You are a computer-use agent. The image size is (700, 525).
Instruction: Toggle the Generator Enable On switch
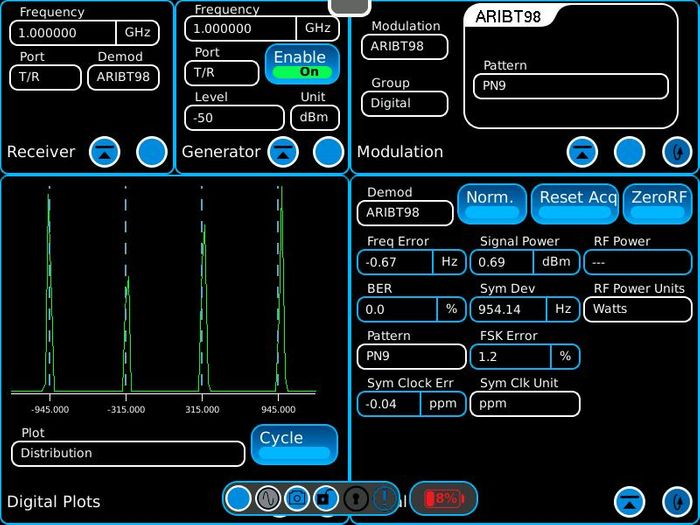click(x=302, y=64)
